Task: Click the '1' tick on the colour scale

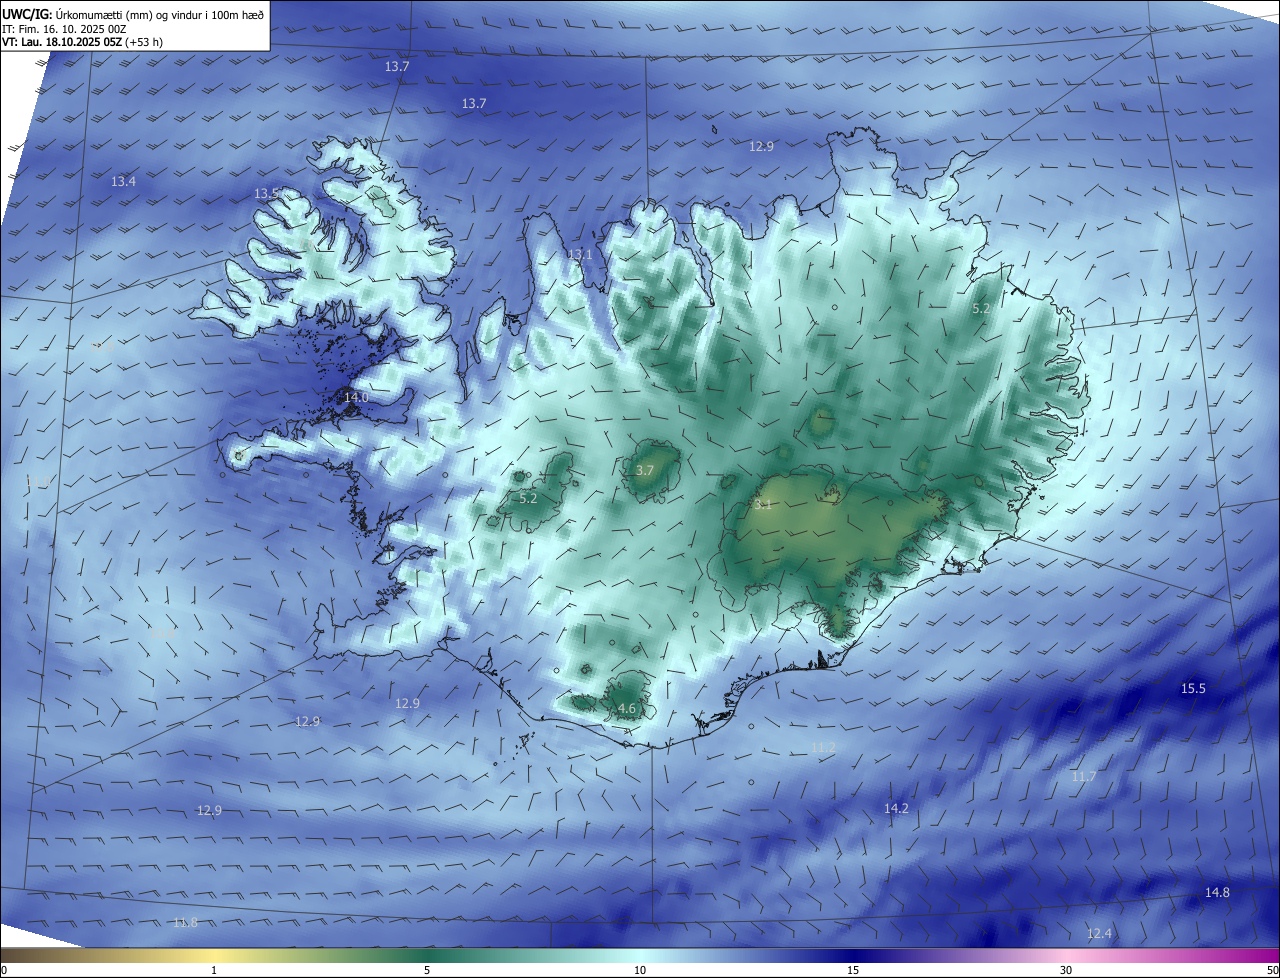Action: point(215,971)
